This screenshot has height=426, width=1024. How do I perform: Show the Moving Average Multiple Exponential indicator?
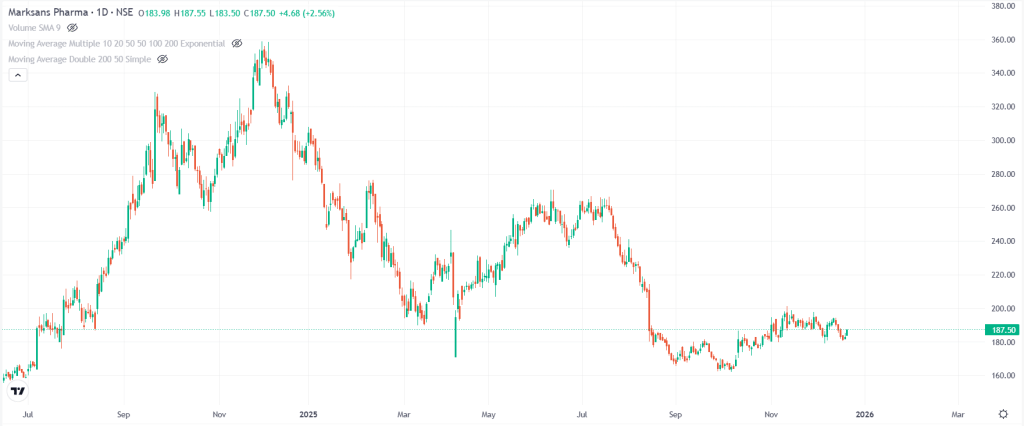[237, 44]
